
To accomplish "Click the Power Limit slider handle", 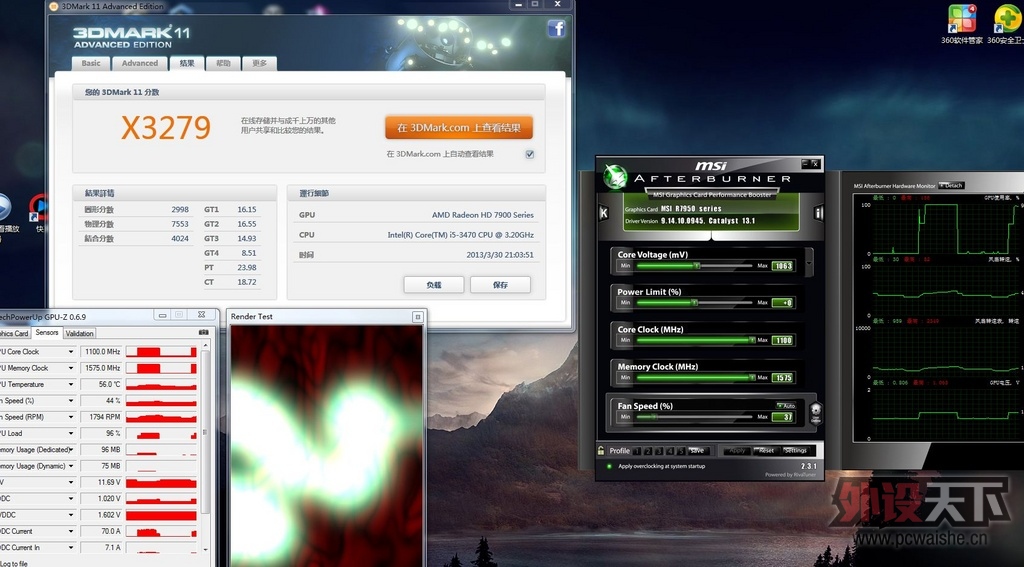I will coord(694,303).
